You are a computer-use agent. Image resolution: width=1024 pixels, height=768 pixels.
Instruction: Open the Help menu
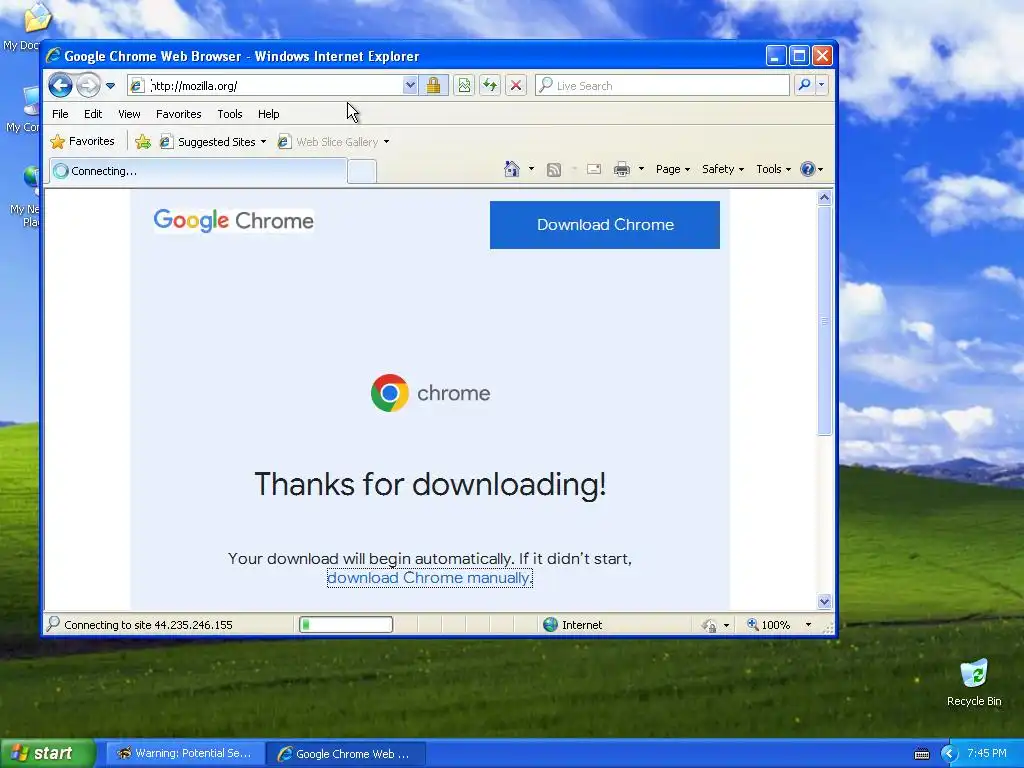point(268,114)
